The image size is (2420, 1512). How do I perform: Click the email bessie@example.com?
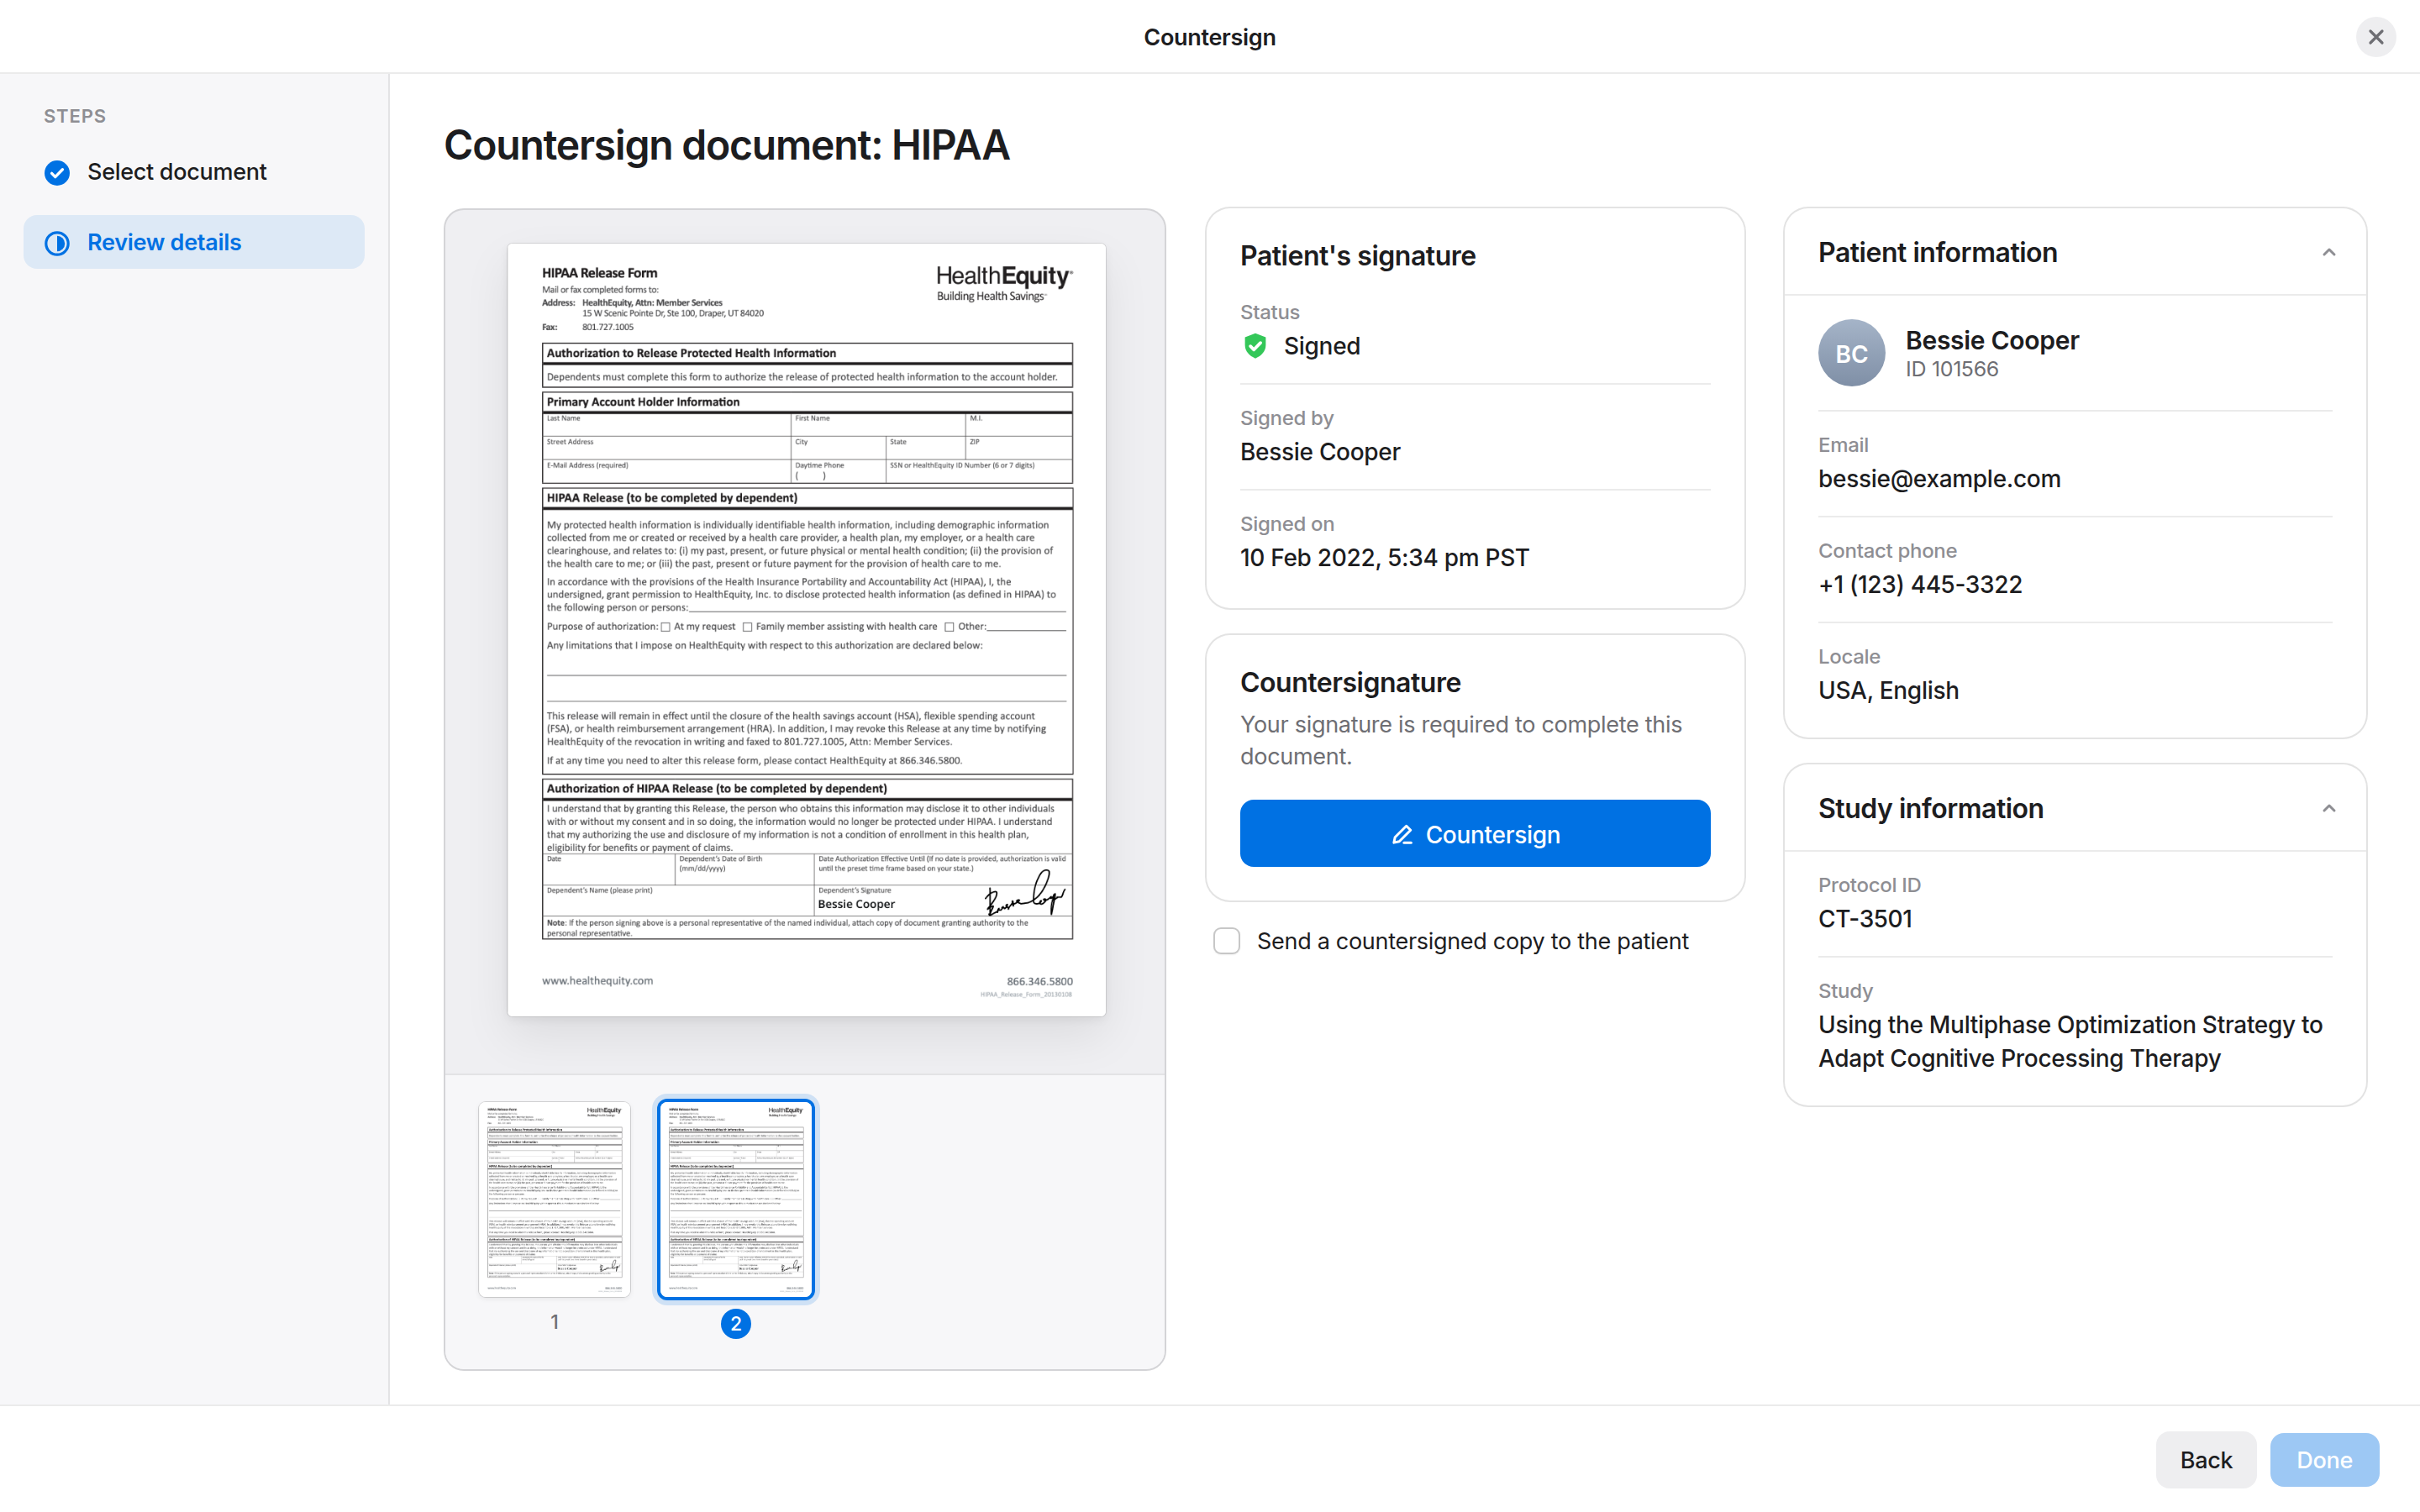[1939, 479]
